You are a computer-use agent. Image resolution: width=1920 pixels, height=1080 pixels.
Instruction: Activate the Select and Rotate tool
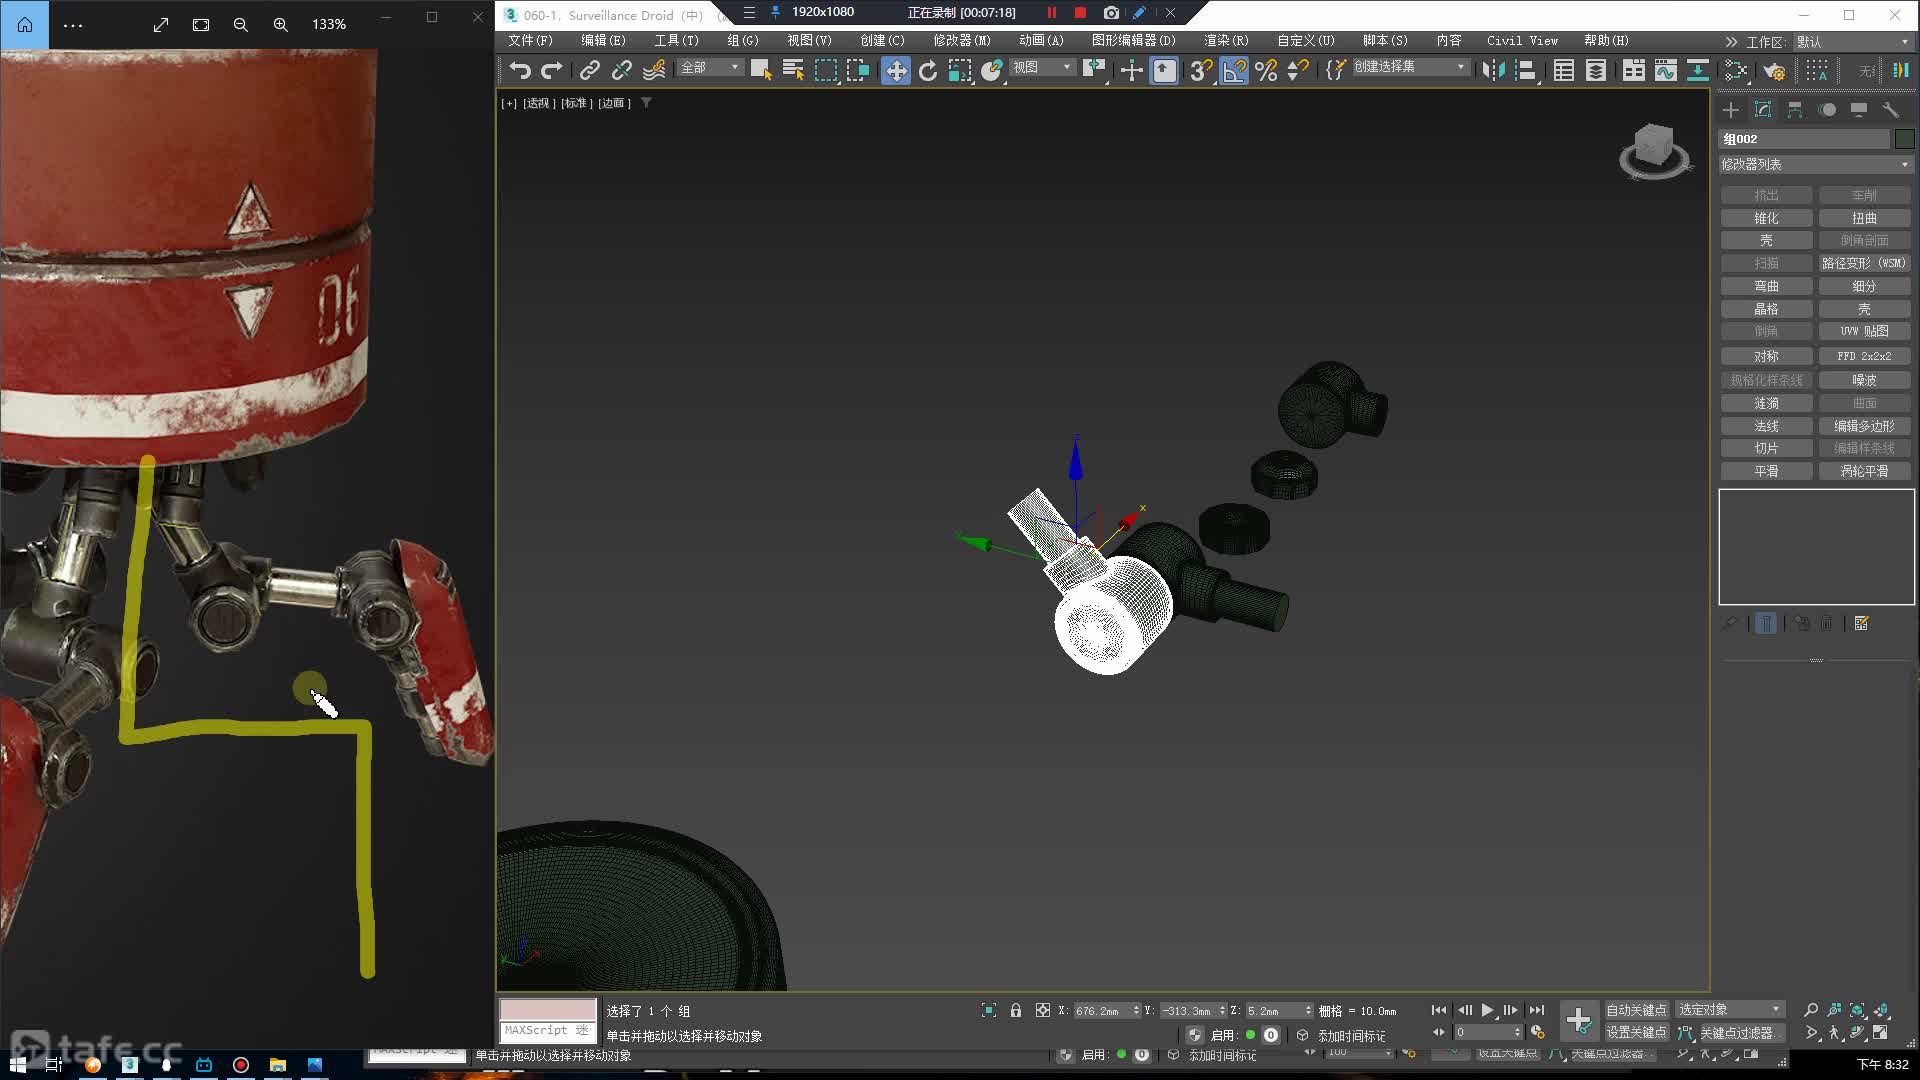tap(928, 70)
